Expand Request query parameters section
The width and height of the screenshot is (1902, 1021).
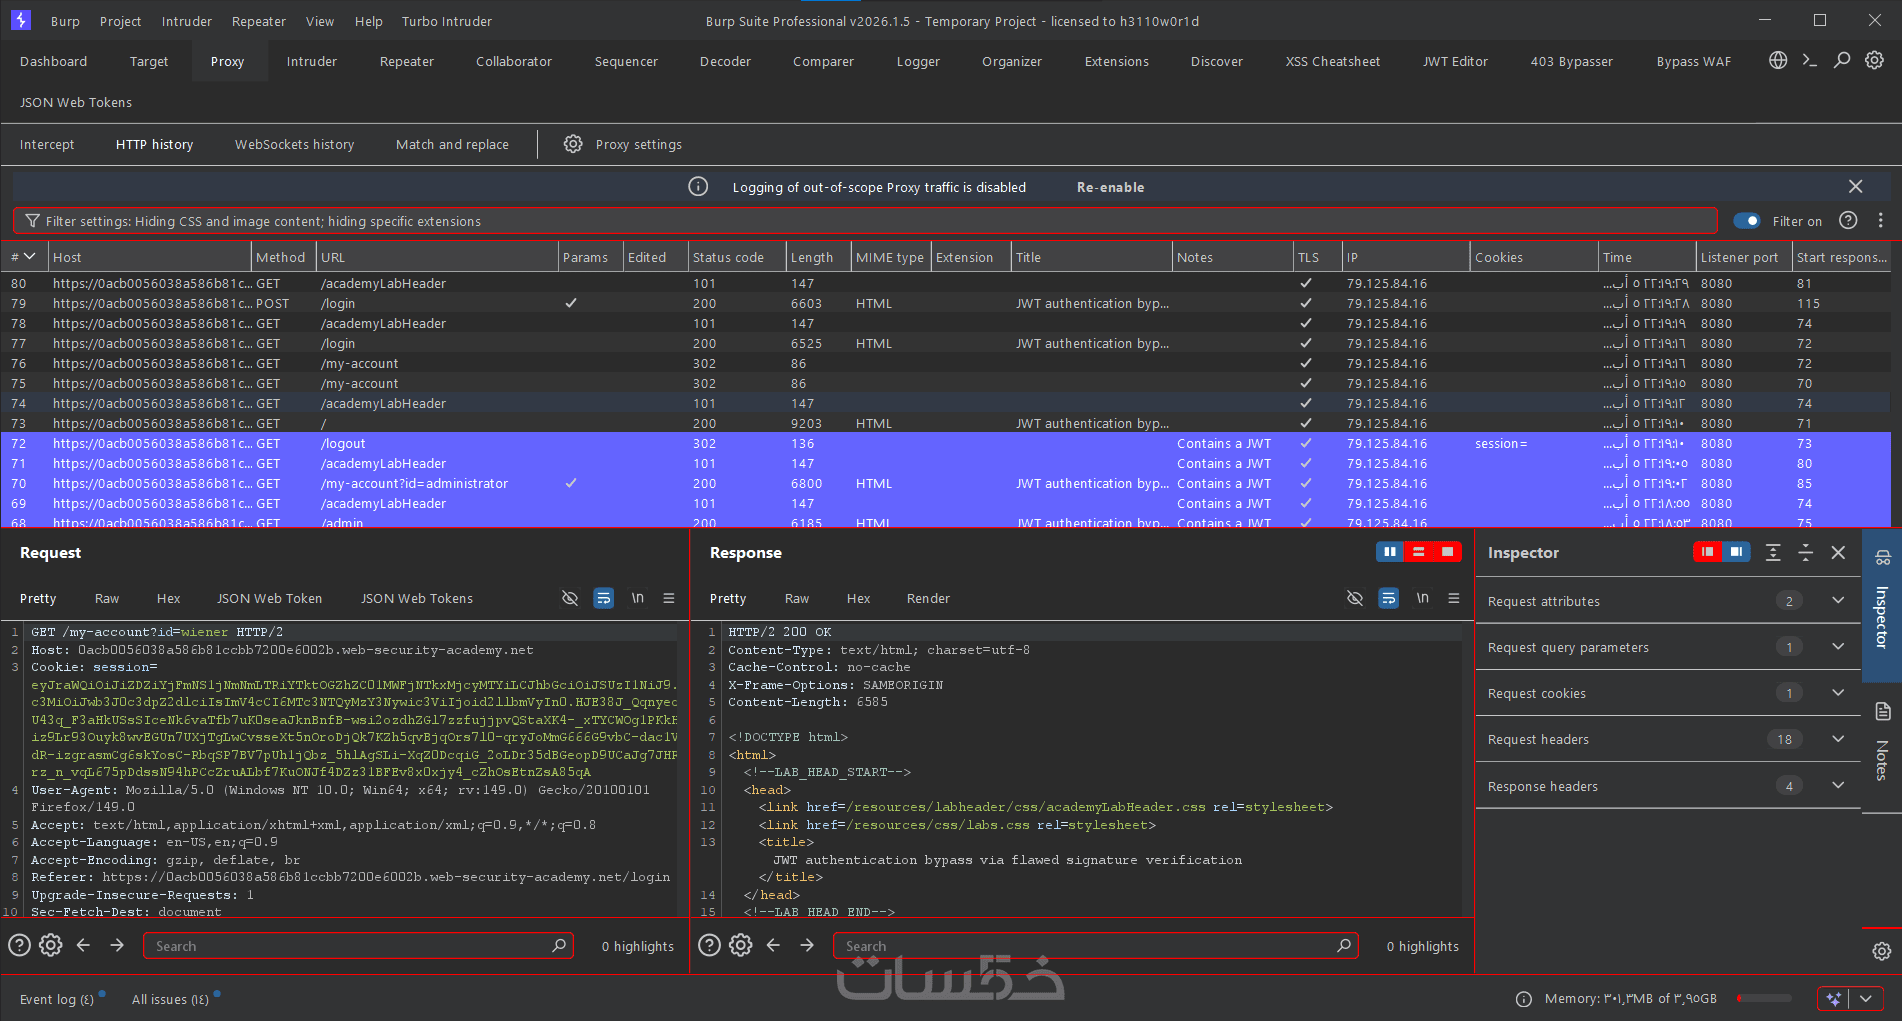pyautogui.click(x=1838, y=647)
